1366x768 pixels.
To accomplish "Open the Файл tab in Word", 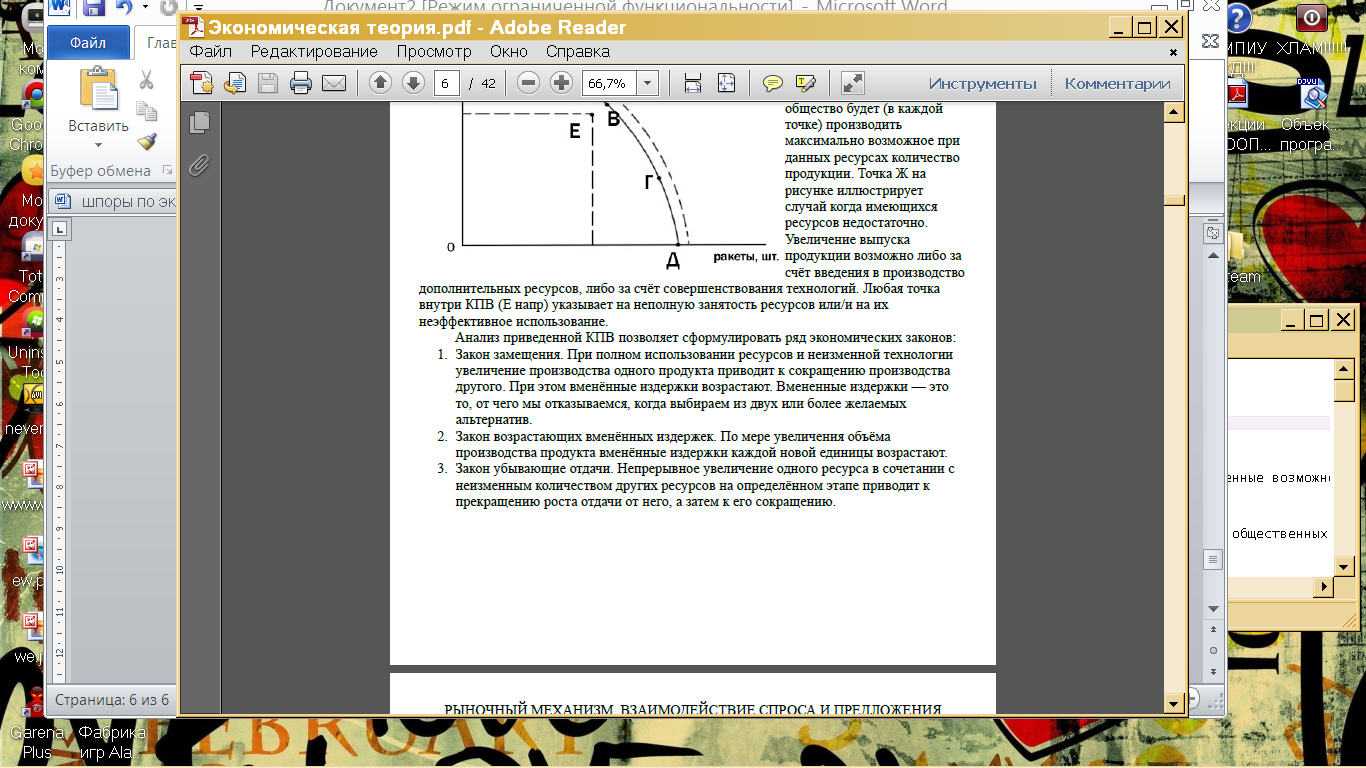I will [x=89, y=43].
